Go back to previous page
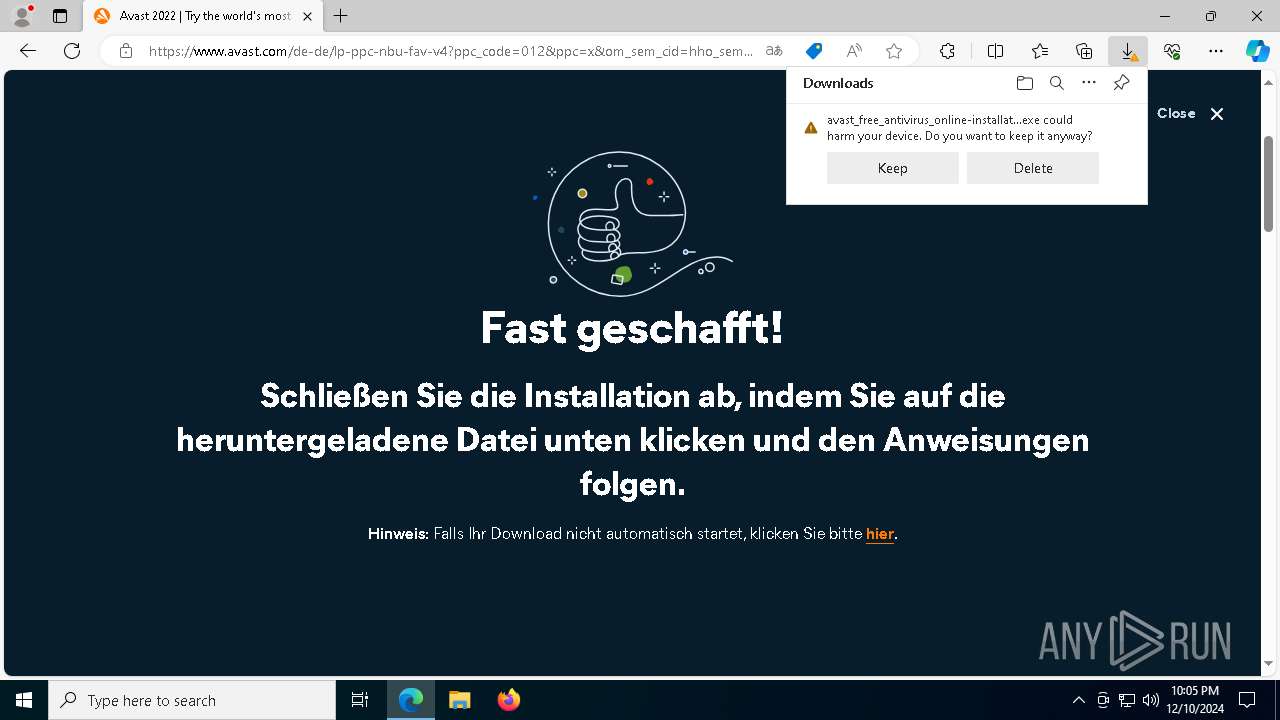Viewport: 1280px width, 720px height. coord(28,51)
